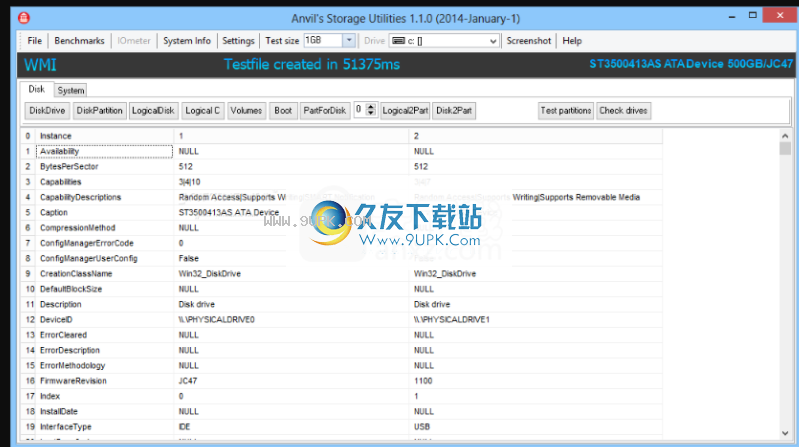Image resolution: width=799 pixels, height=447 pixels.
Task: Open the Help menu
Action: [572, 41]
